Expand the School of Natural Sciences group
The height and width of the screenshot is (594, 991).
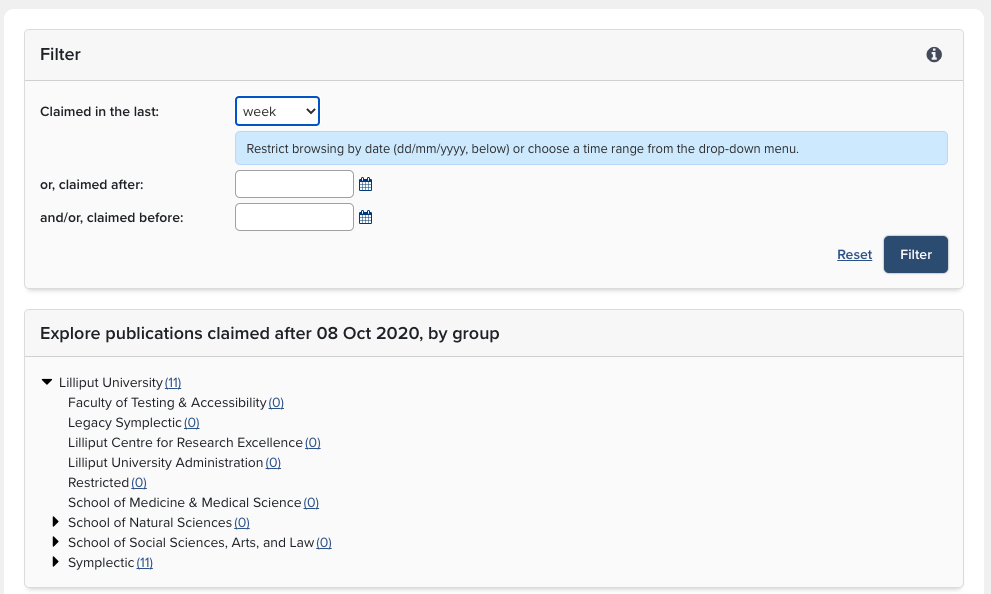(x=56, y=522)
